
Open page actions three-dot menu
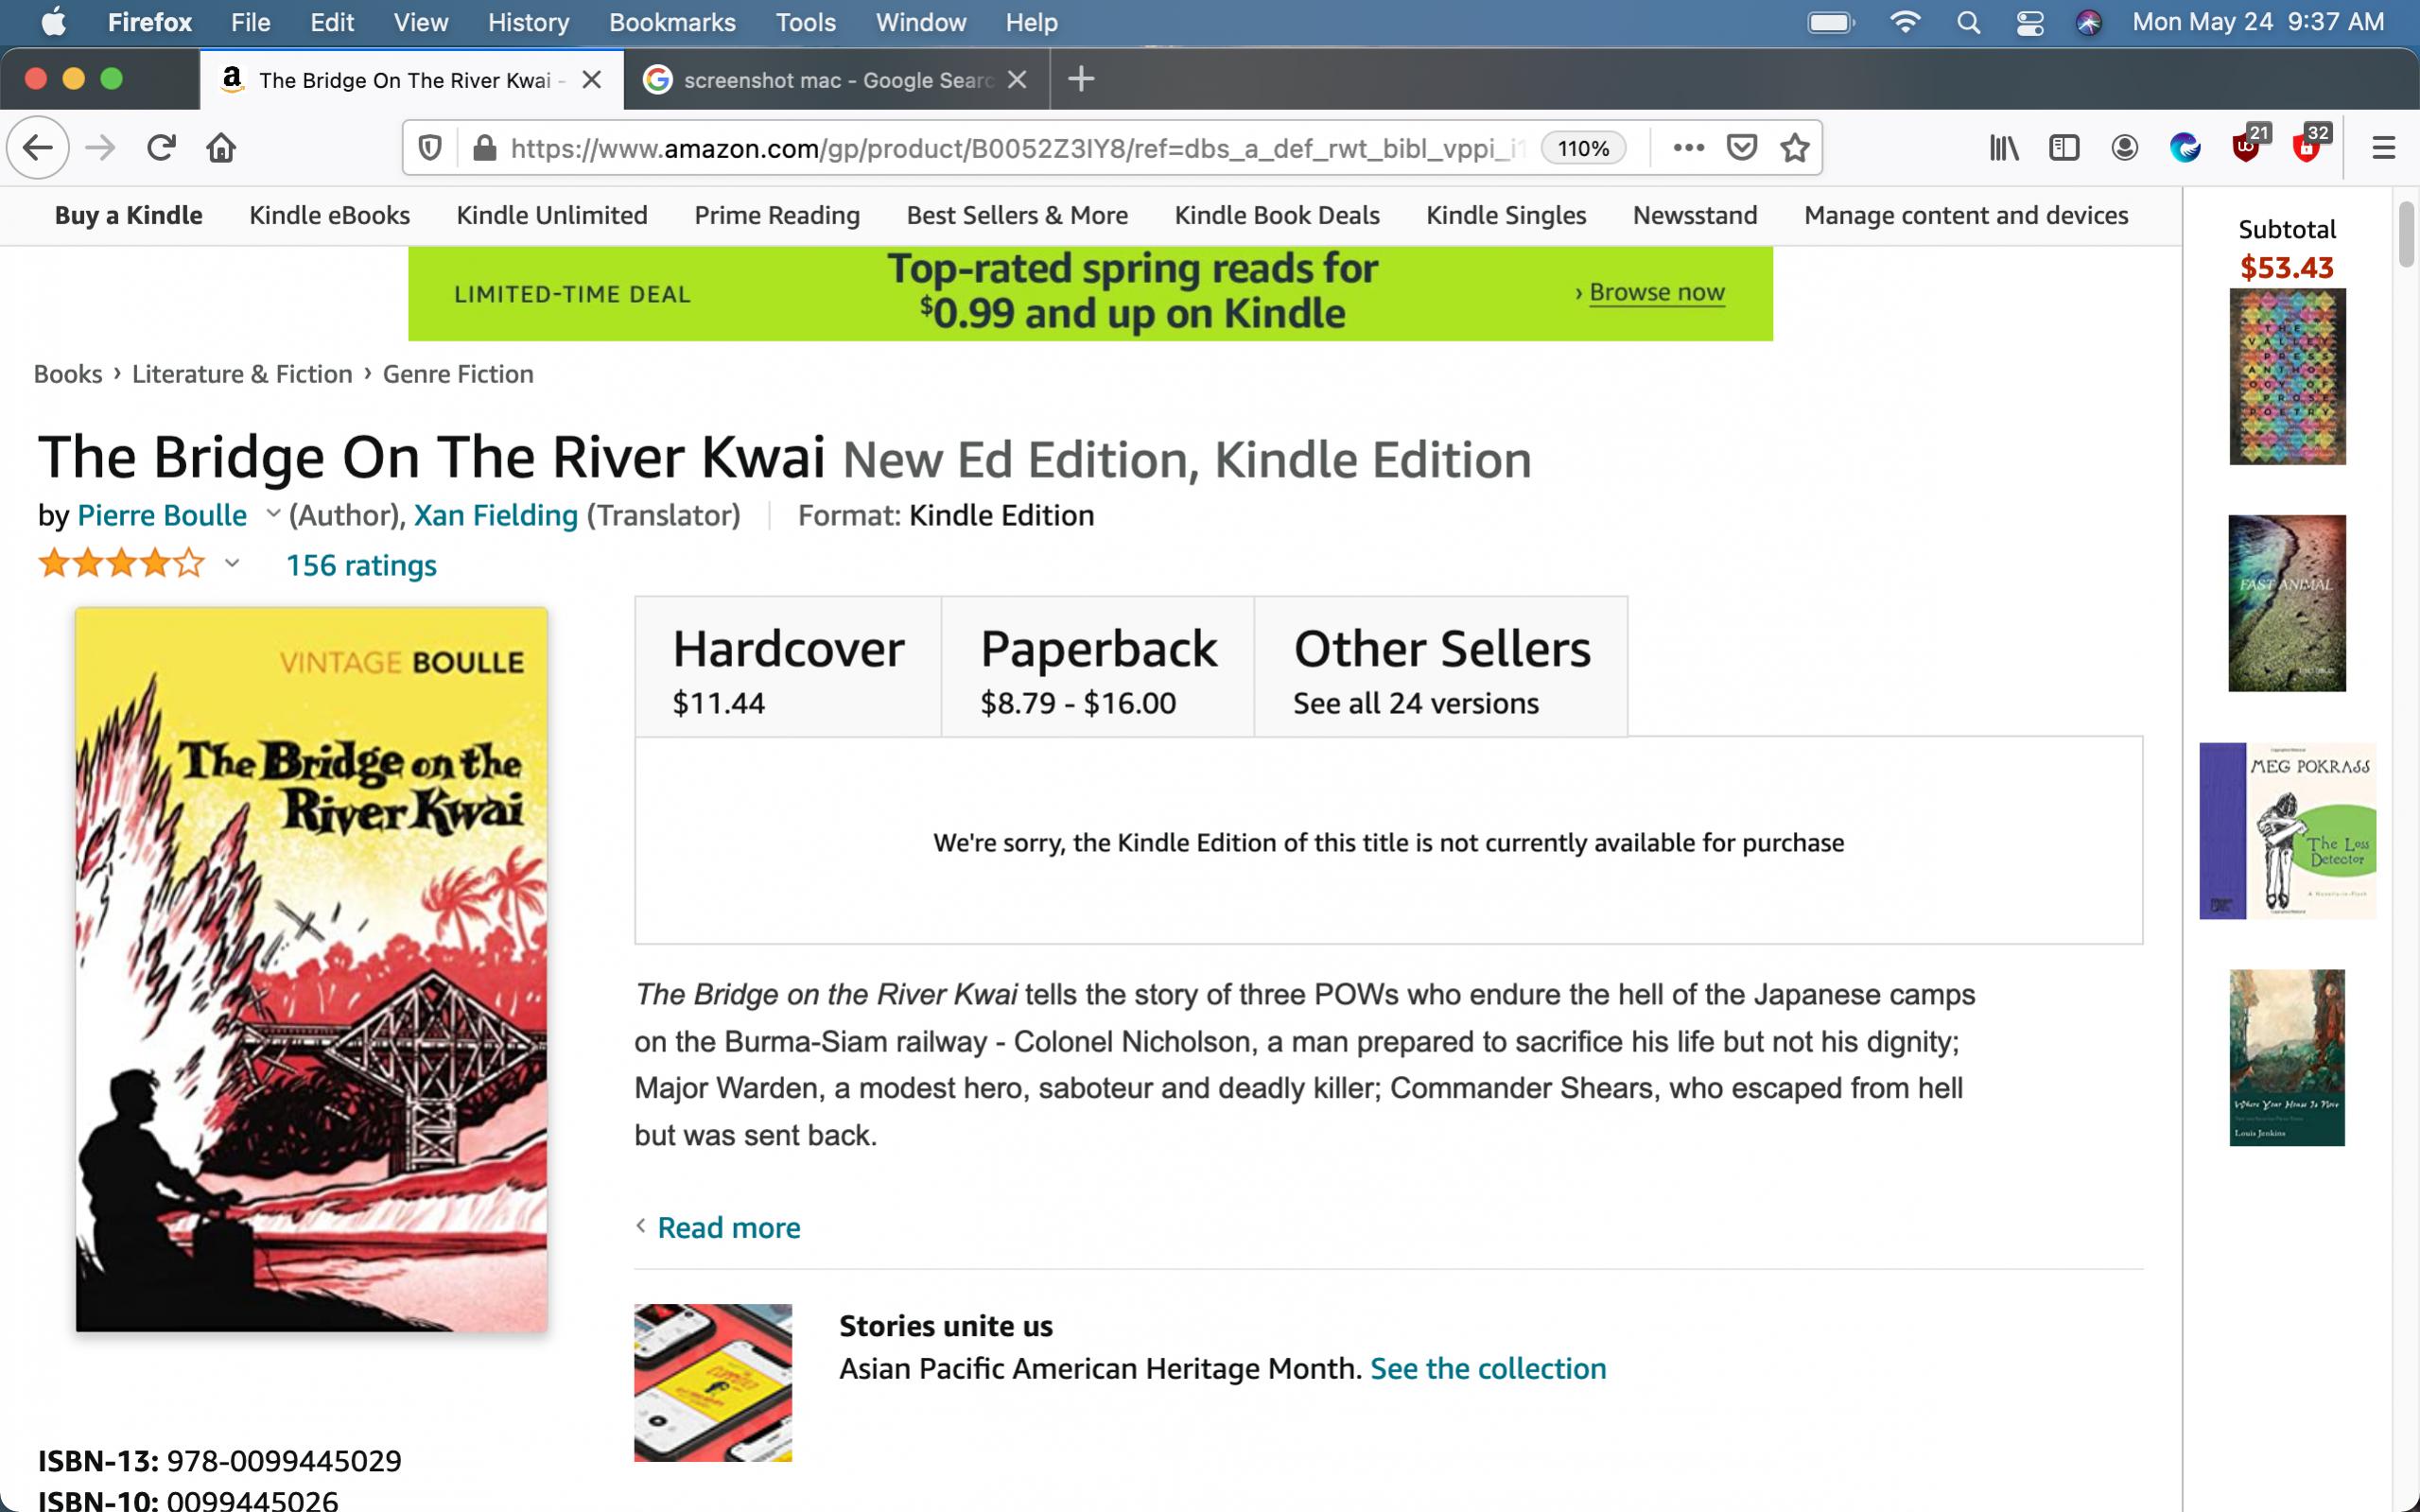[x=1688, y=148]
